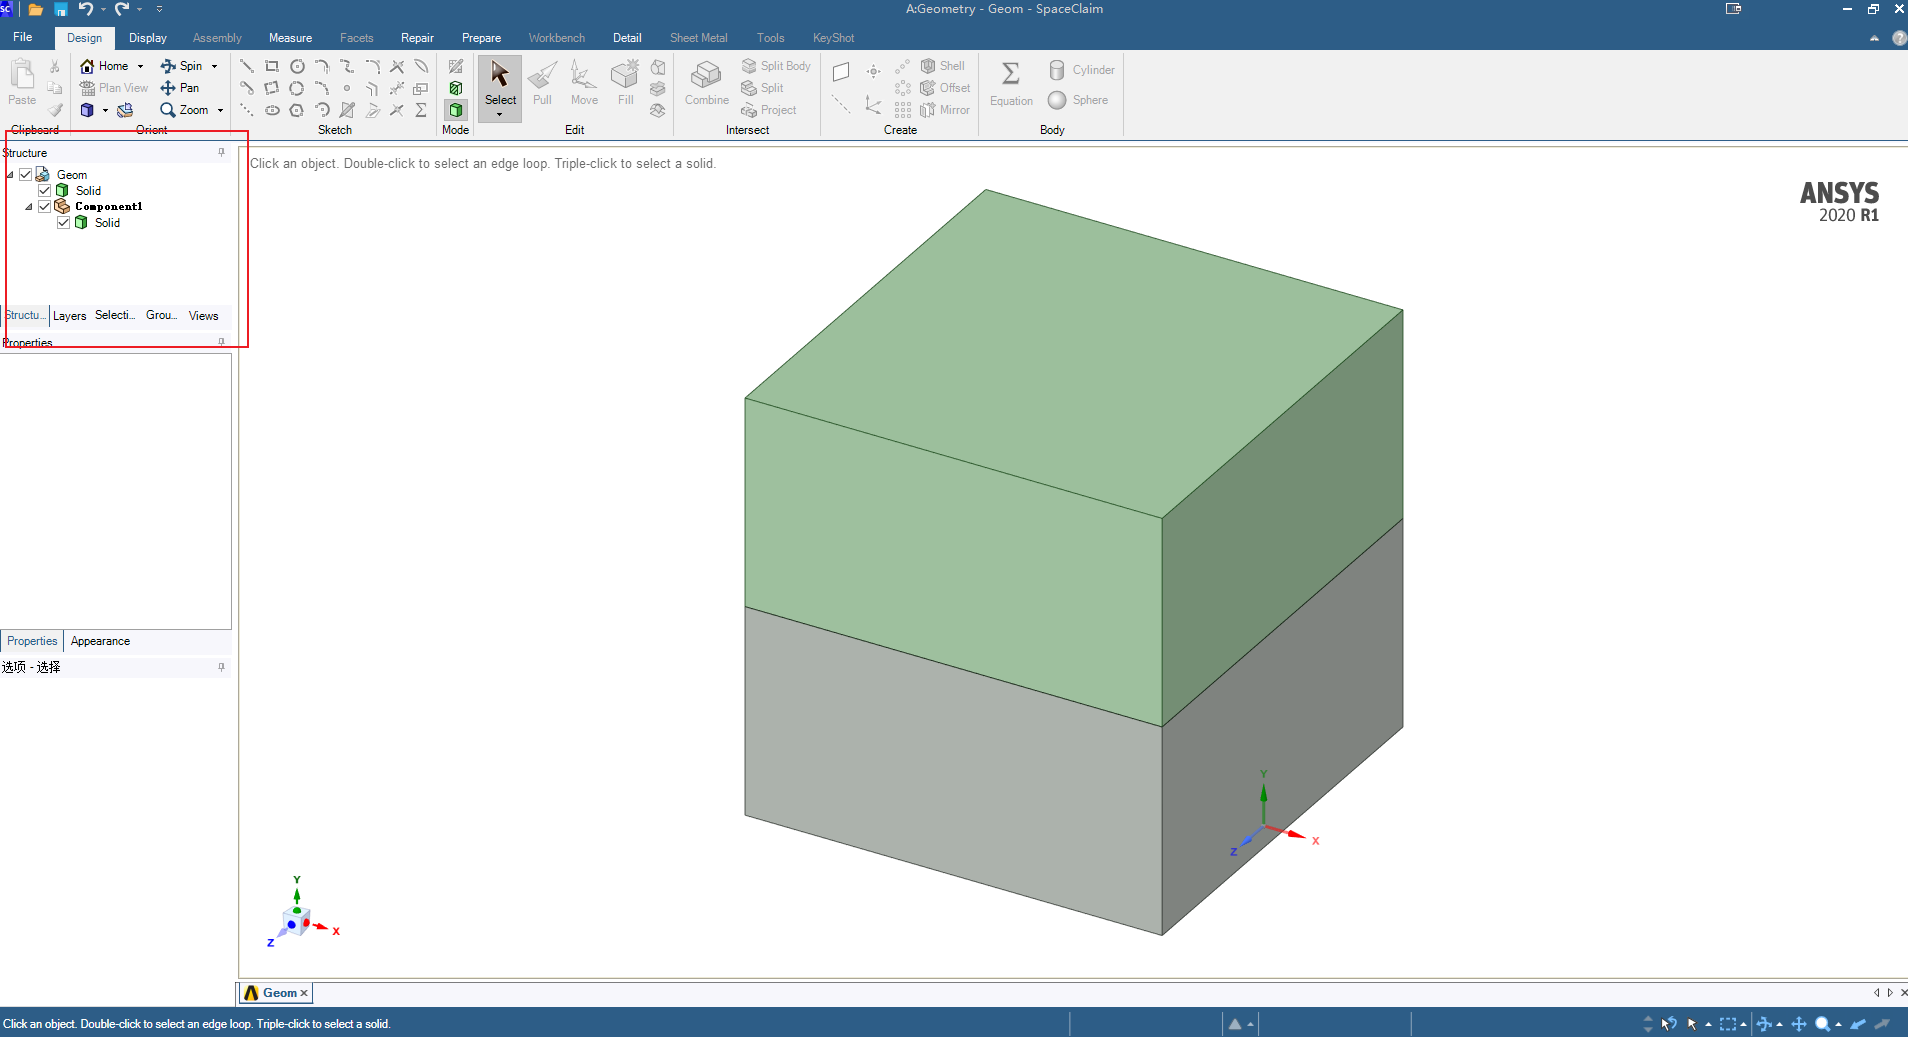Image resolution: width=1908 pixels, height=1037 pixels.
Task: Choose the Ellipse sketch tool
Action: [x=272, y=110]
